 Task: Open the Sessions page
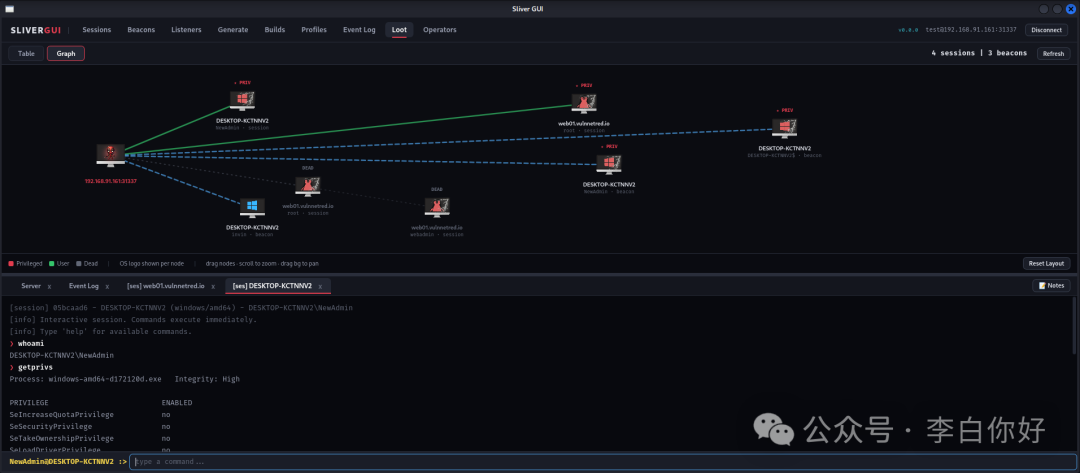(x=97, y=30)
